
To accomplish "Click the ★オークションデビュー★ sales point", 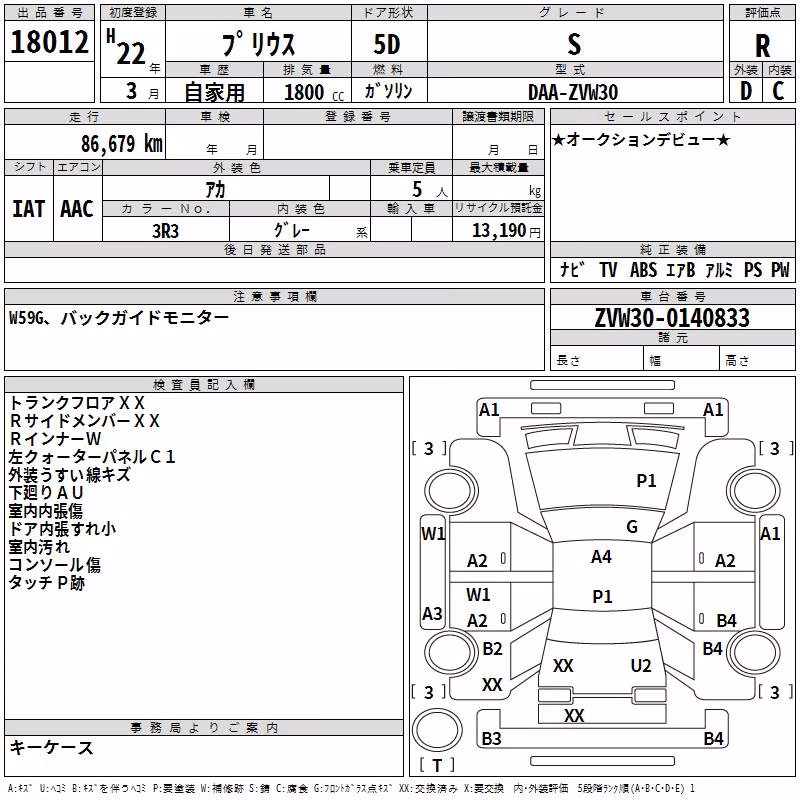I will point(641,139).
